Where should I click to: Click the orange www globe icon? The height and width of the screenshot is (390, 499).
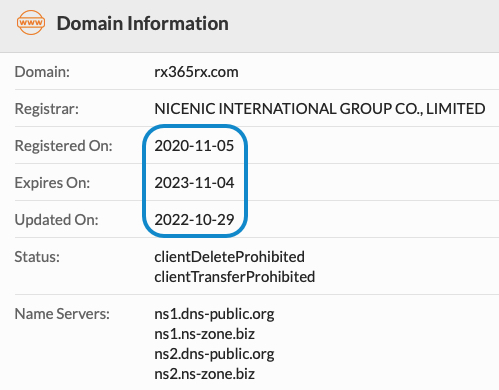point(31,23)
